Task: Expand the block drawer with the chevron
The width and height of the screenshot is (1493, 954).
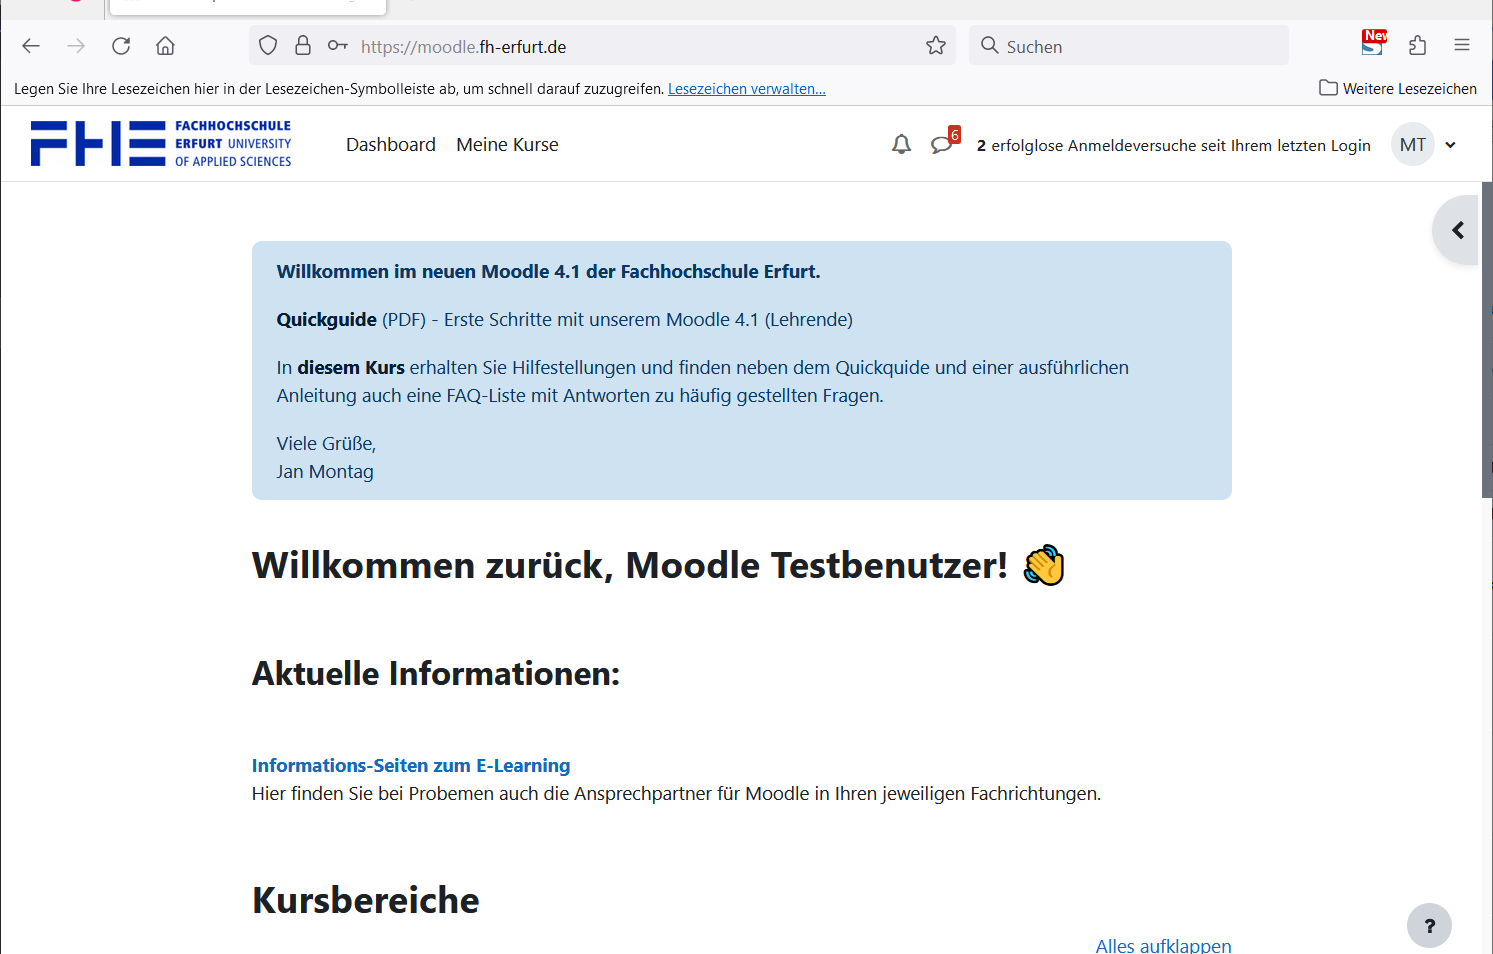Action: [x=1457, y=231]
